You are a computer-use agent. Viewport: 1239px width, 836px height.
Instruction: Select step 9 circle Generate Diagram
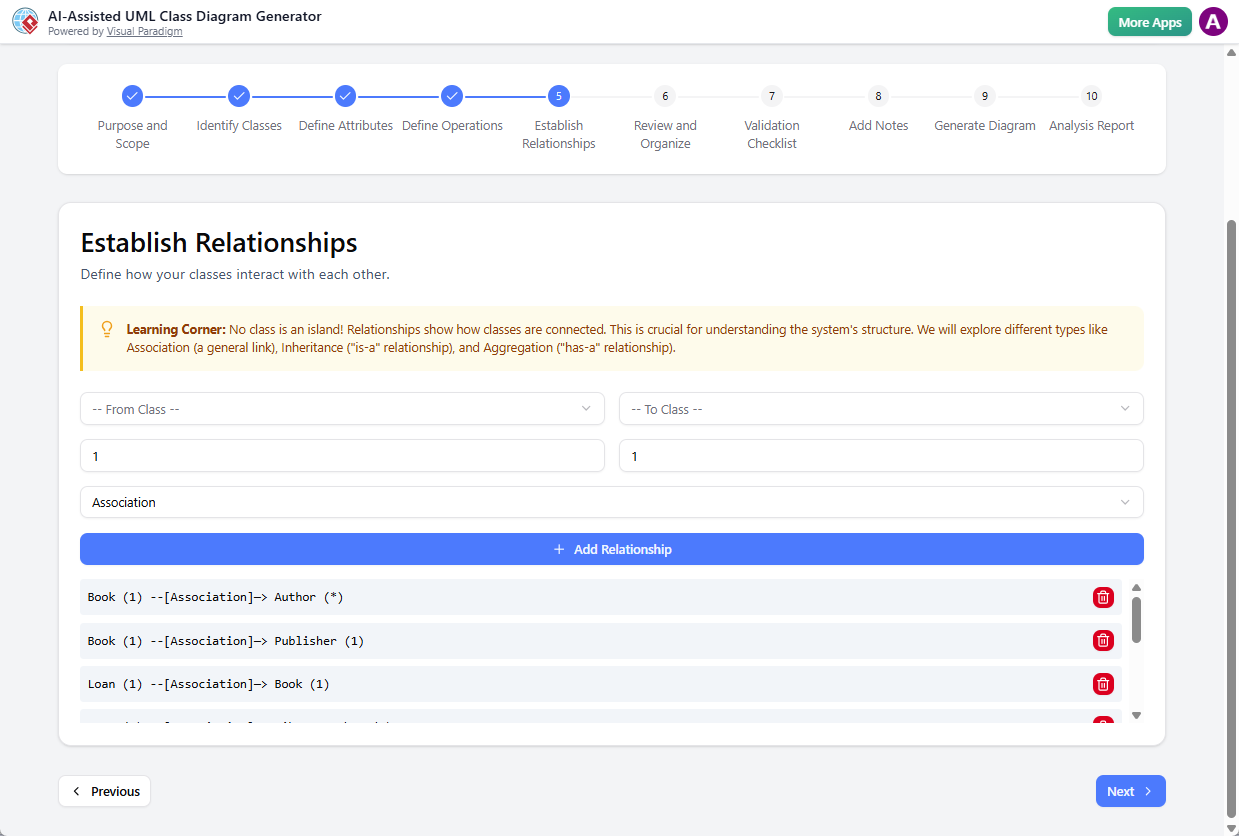click(985, 96)
